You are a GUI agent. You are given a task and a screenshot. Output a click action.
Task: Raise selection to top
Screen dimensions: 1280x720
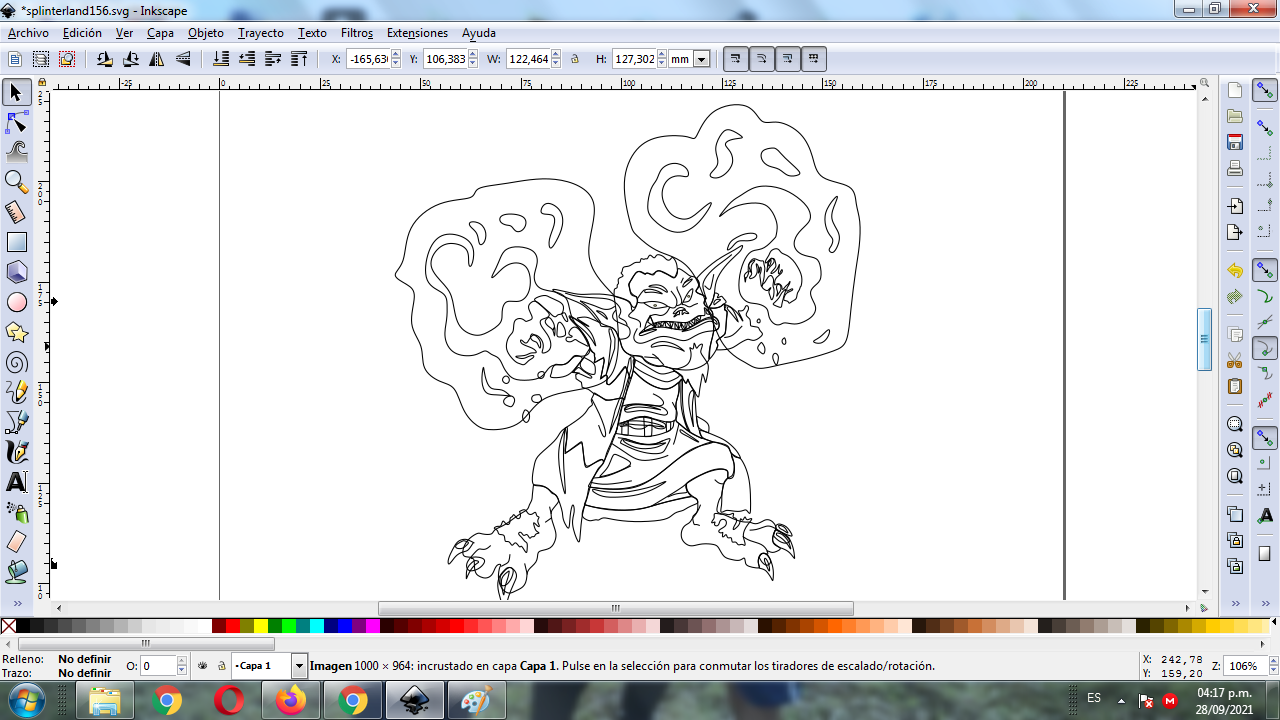299,59
